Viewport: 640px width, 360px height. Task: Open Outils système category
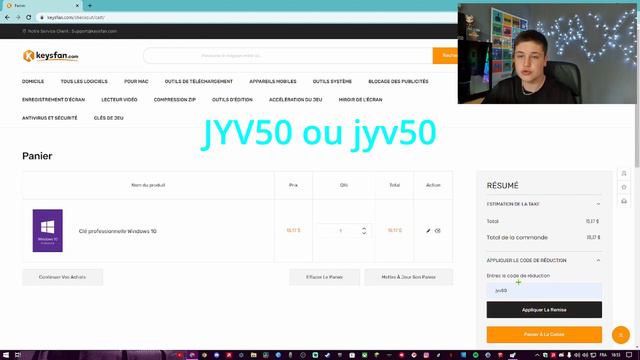332,82
